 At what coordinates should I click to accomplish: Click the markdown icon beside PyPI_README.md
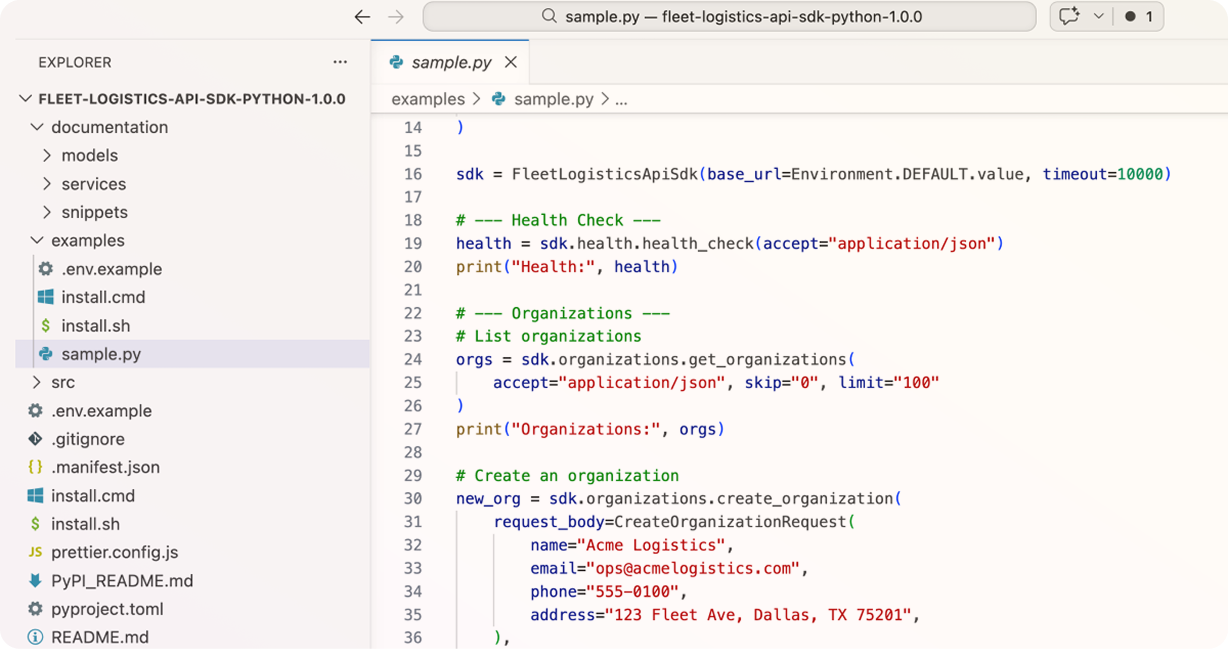[x=36, y=581]
